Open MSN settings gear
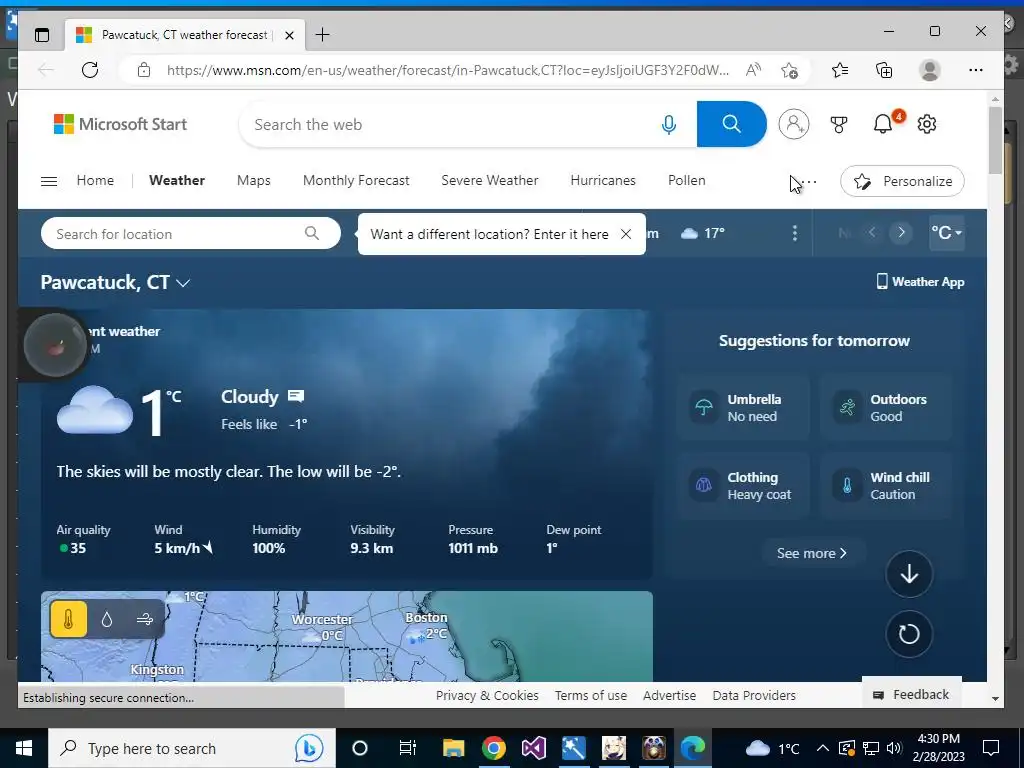Image resolution: width=1024 pixels, height=768 pixels. click(927, 124)
